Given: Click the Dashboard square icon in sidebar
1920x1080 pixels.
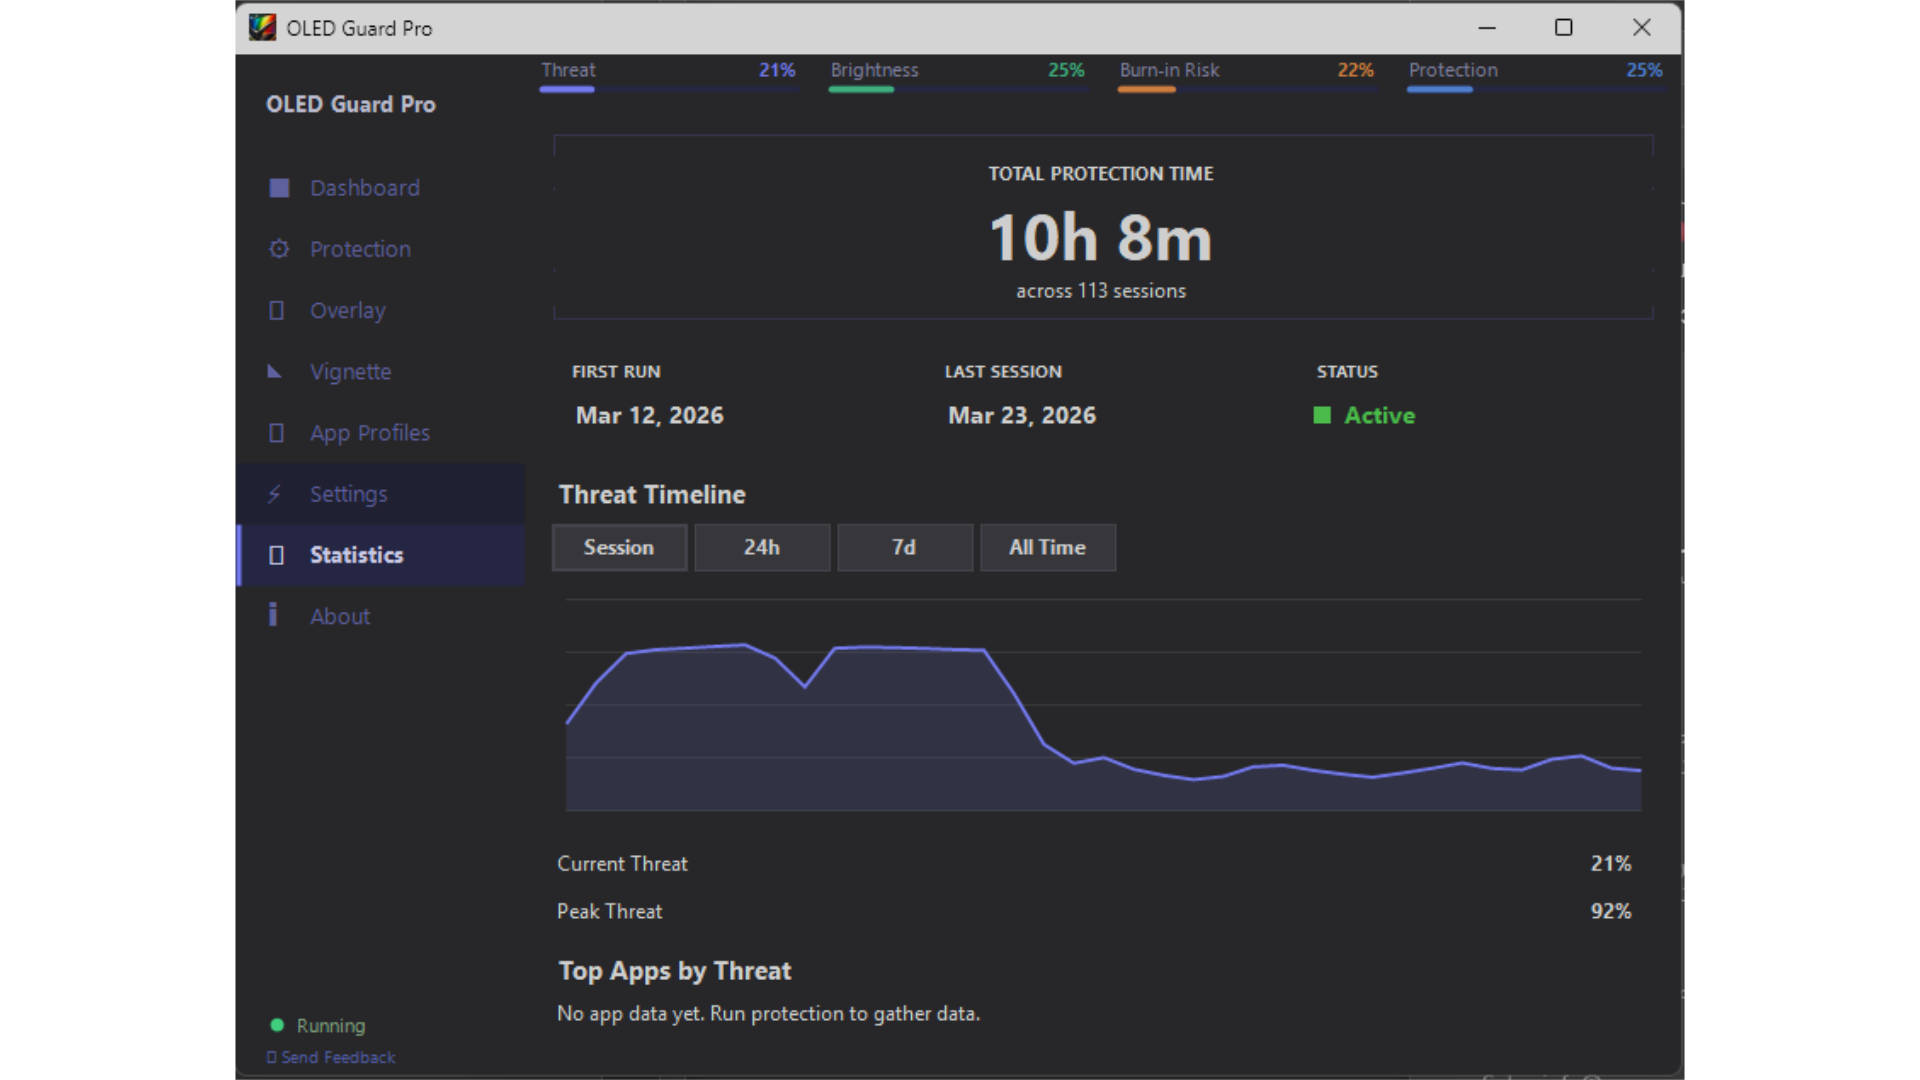Looking at the screenshot, I should [279, 188].
